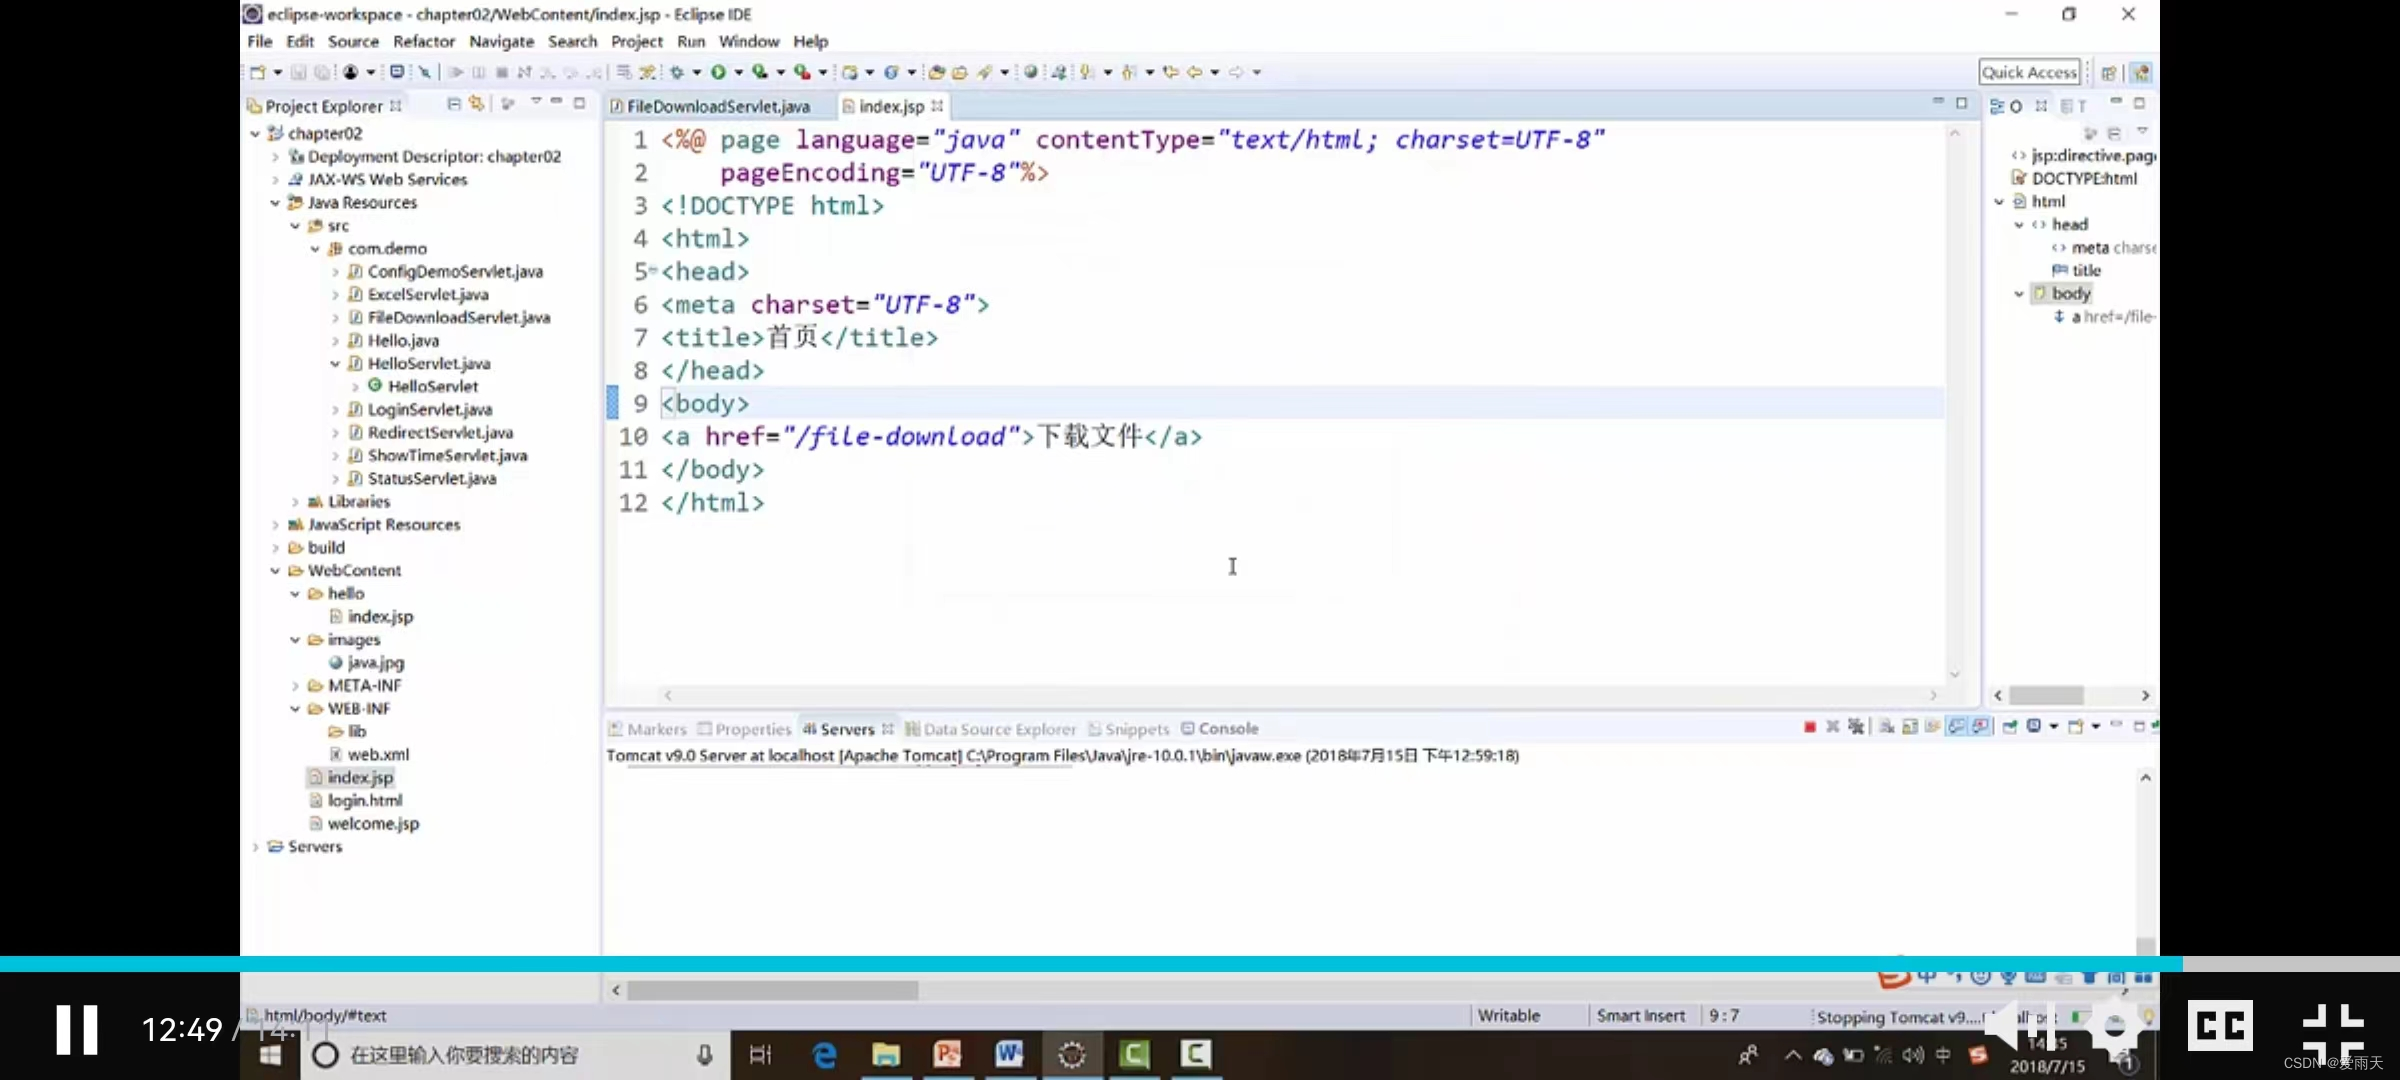The height and width of the screenshot is (1080, 2400).
Task: Switch to the FileDownloadServlet.java editor tab
Action: [x=717, y=106]
